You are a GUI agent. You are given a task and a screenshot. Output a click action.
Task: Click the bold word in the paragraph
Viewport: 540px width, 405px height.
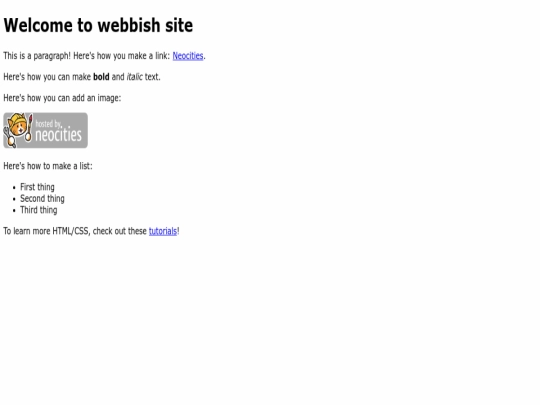(x=101, y=77)
